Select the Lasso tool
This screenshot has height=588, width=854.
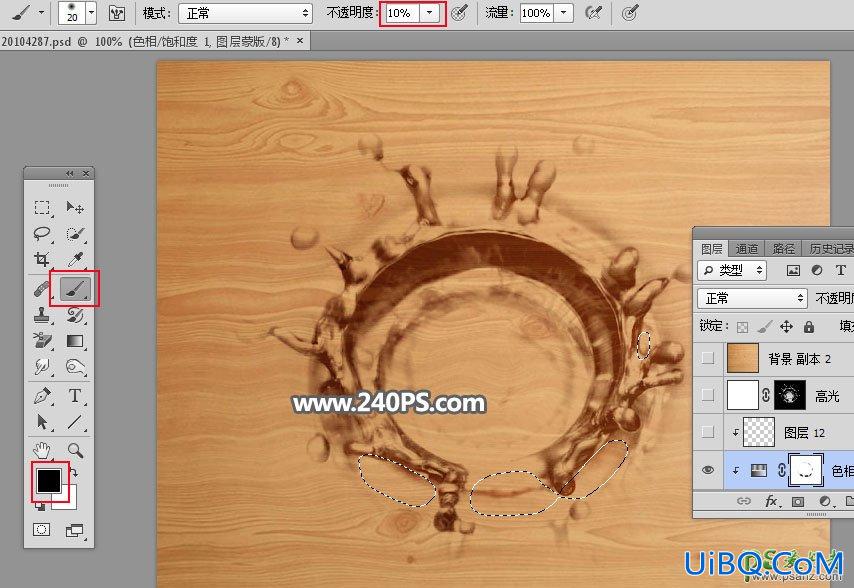coord(42,234)
